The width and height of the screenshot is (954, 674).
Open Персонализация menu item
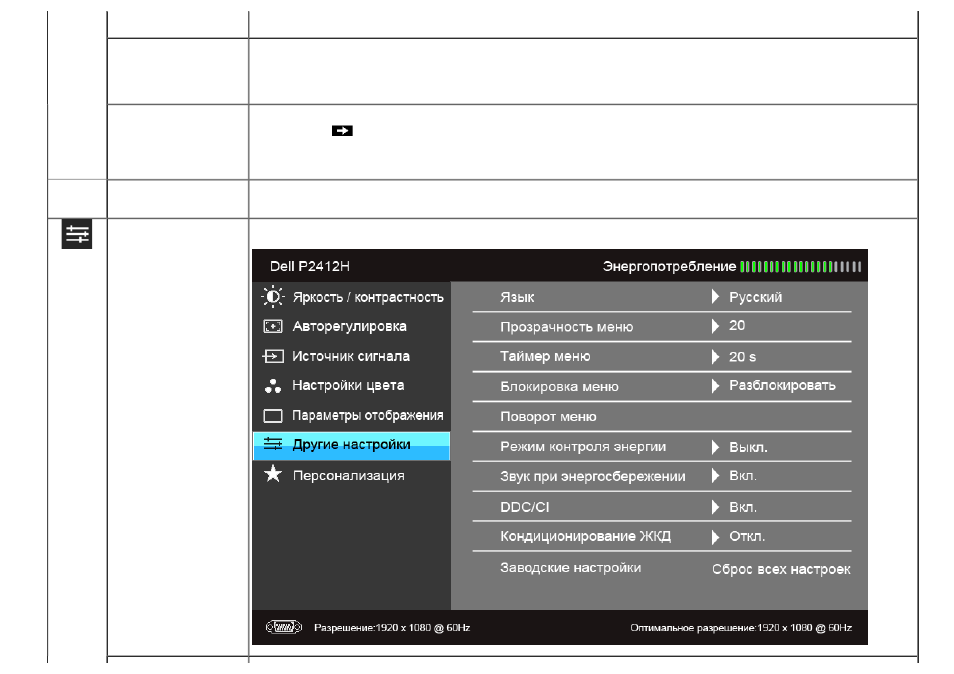tap(349, 476)
